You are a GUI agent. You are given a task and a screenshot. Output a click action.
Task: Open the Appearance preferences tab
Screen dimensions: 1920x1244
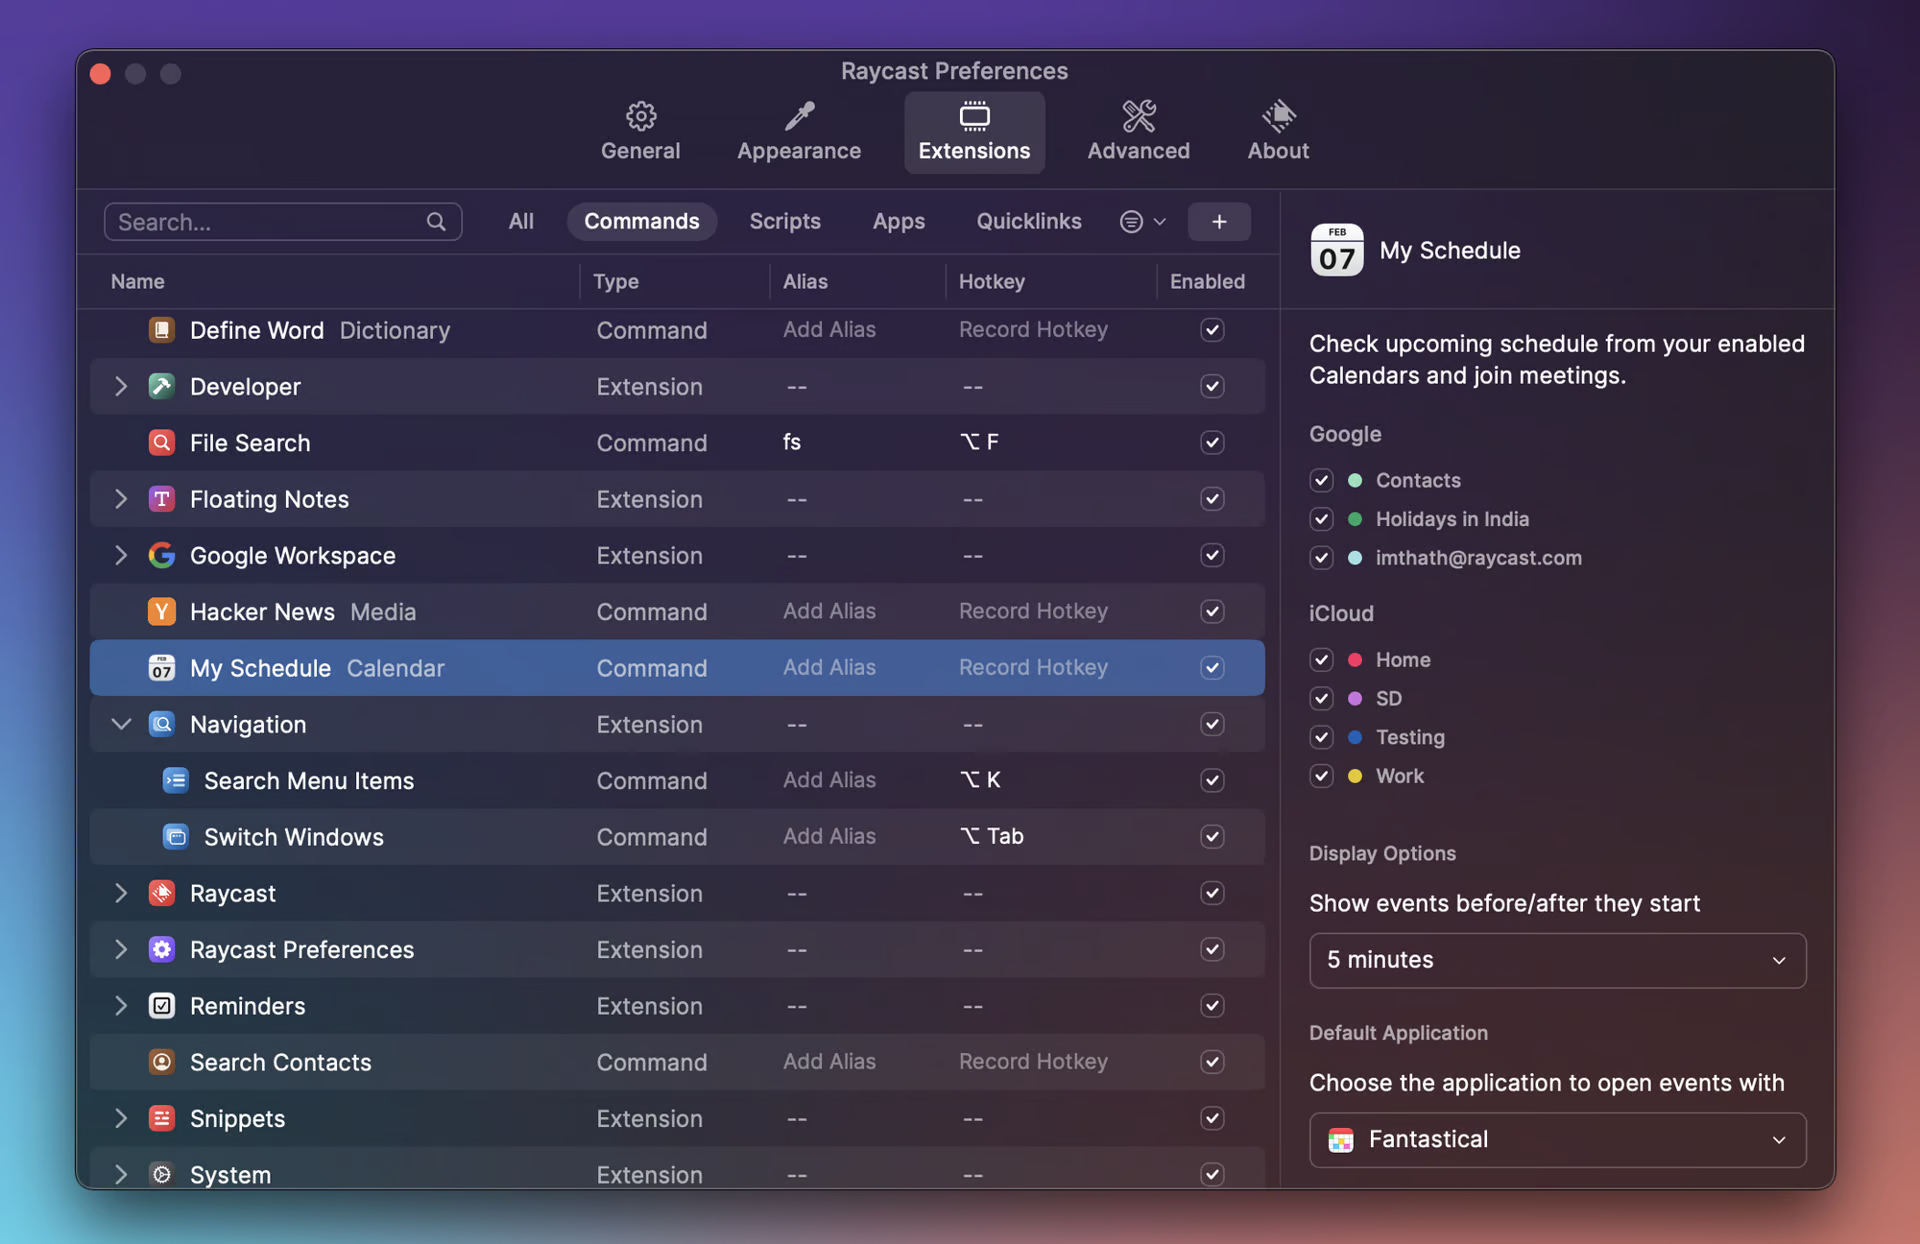799,132
